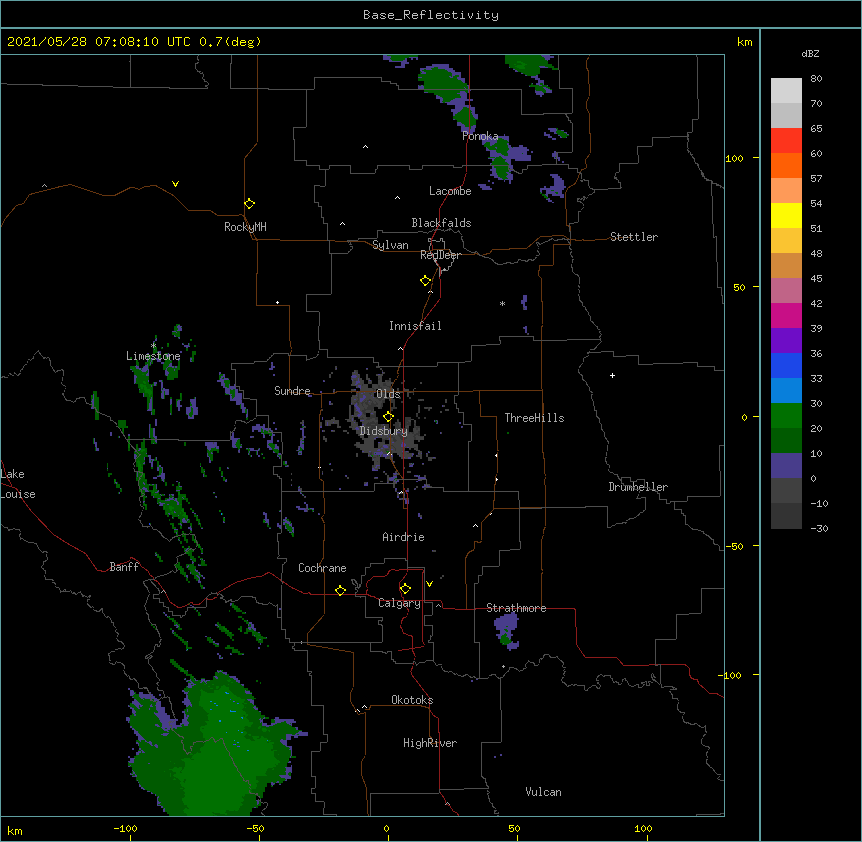
Task: Select the yellow diamond marker between Olds and Didsbury
Action: point(388,417)
